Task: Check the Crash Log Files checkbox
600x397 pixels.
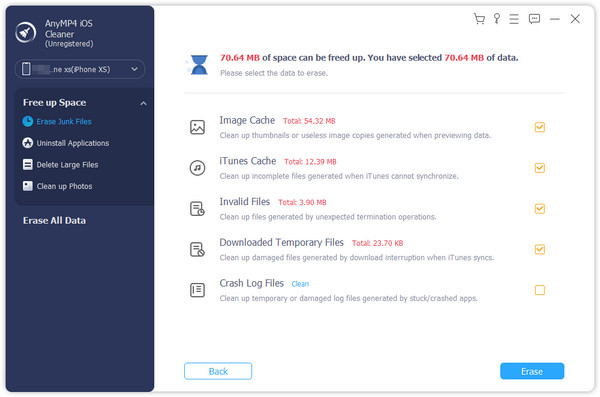Action: (x=540, y=290)
